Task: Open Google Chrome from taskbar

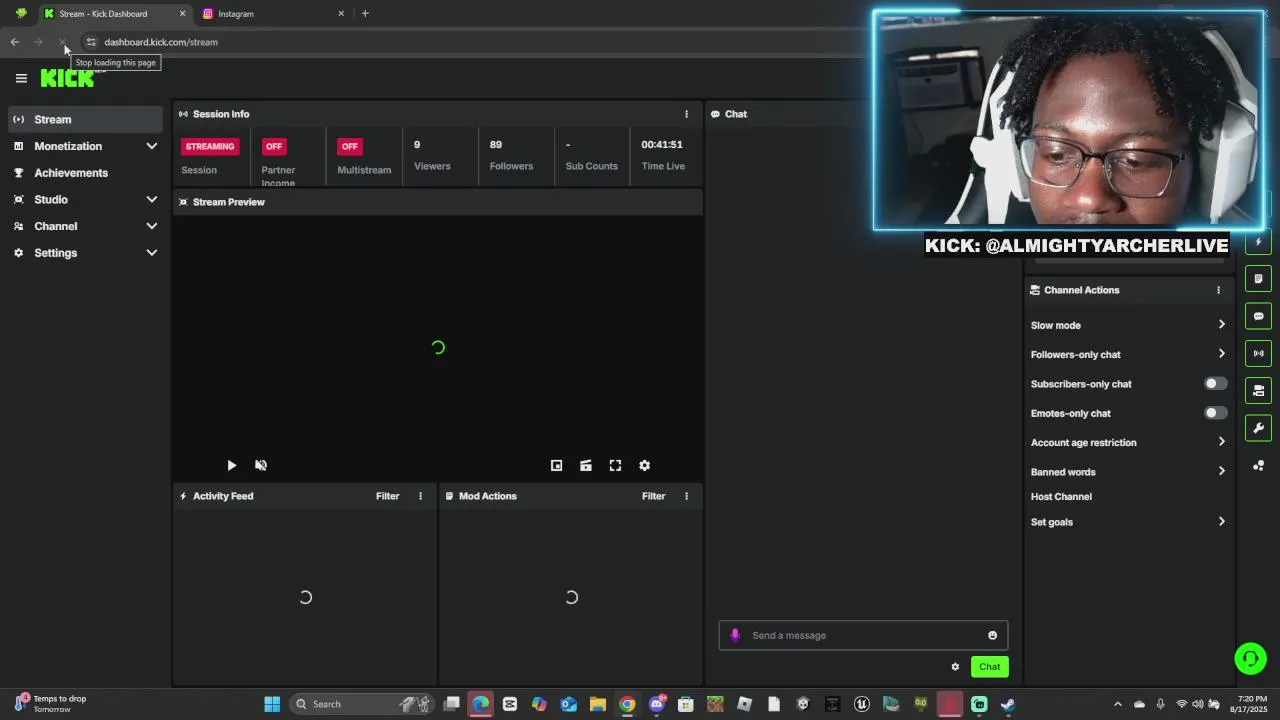Action: [x=627, y=704]
